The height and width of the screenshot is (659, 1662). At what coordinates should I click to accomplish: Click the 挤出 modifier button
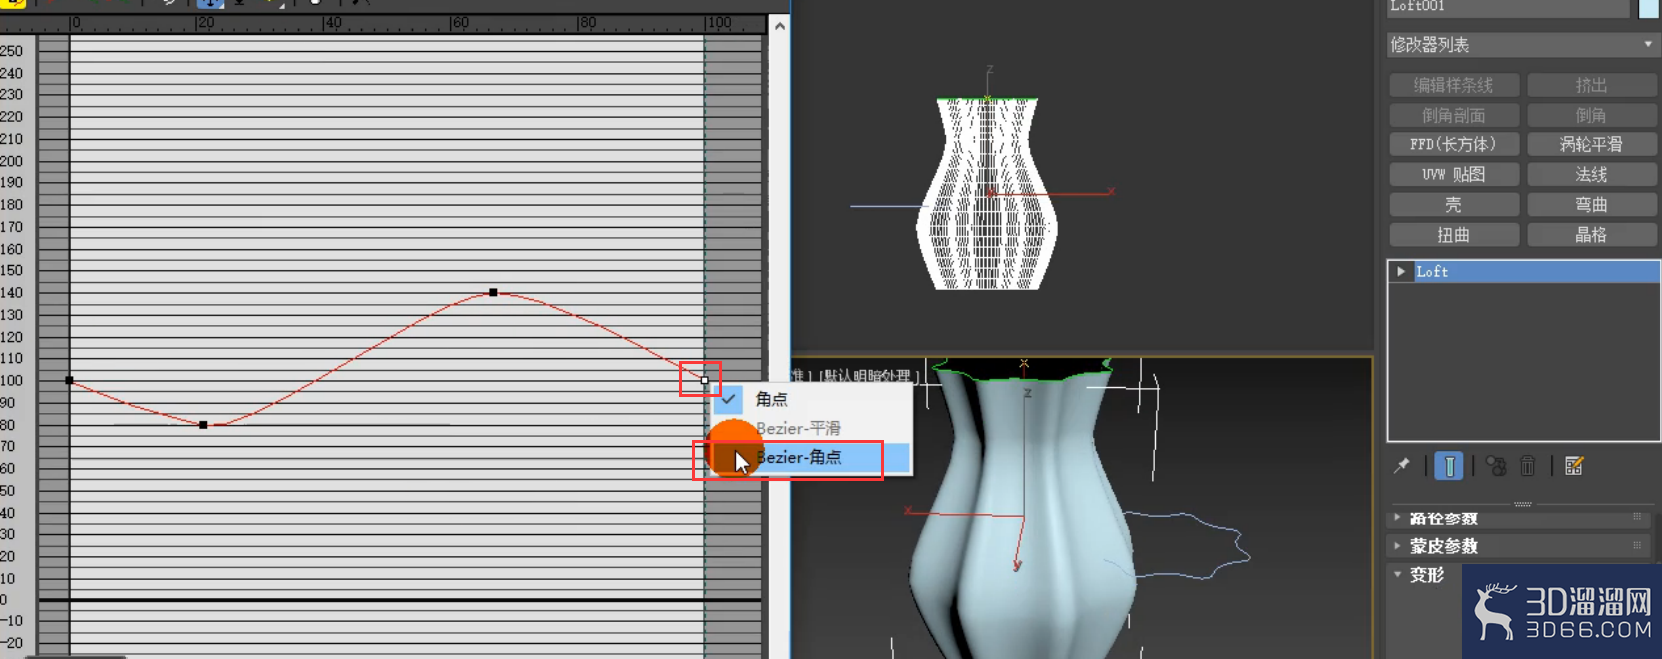pyautogui.click(x=1592, y=85)
